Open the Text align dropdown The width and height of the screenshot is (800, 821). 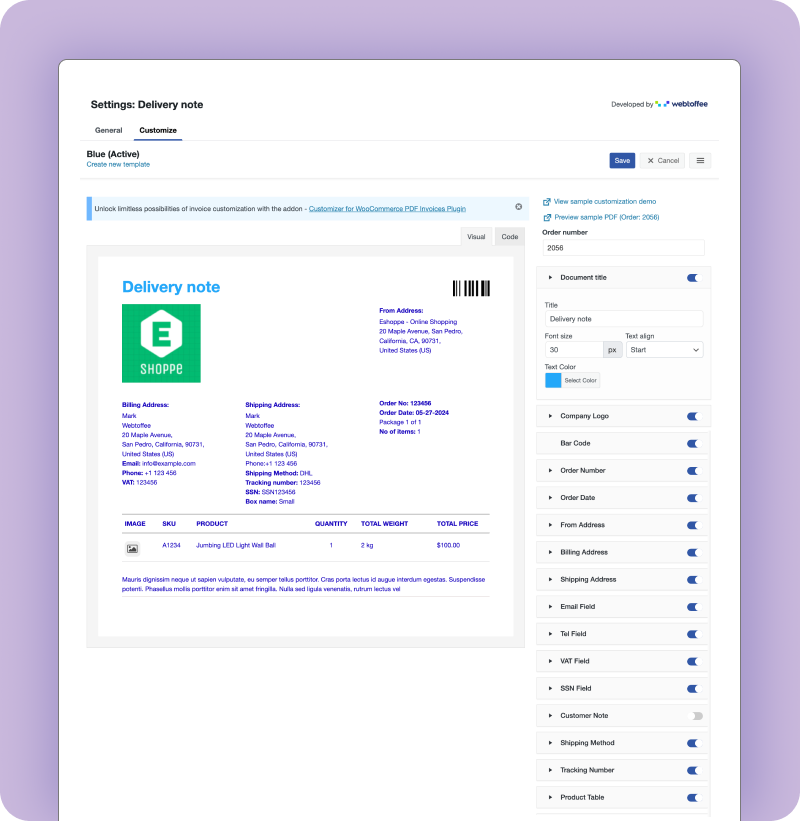point(664,350)
